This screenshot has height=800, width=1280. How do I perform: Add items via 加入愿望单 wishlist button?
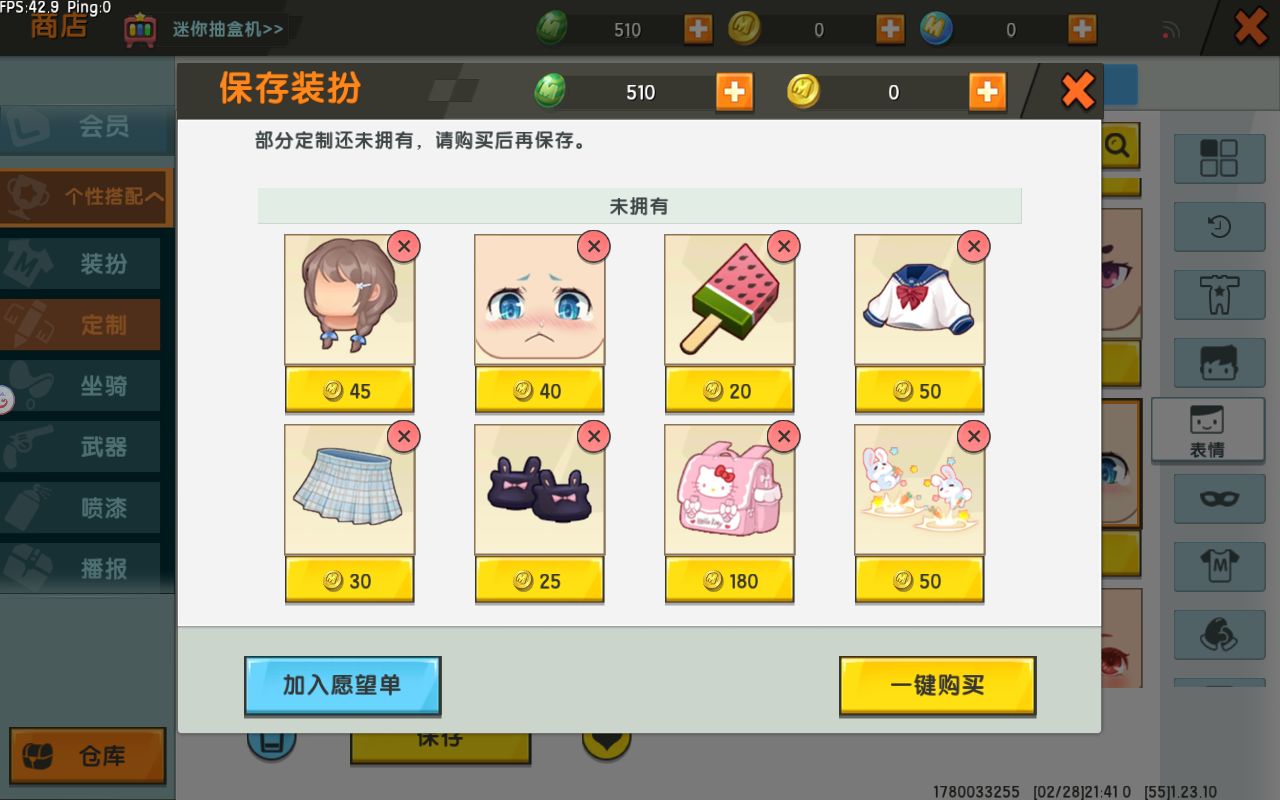[x=342, y=685]
